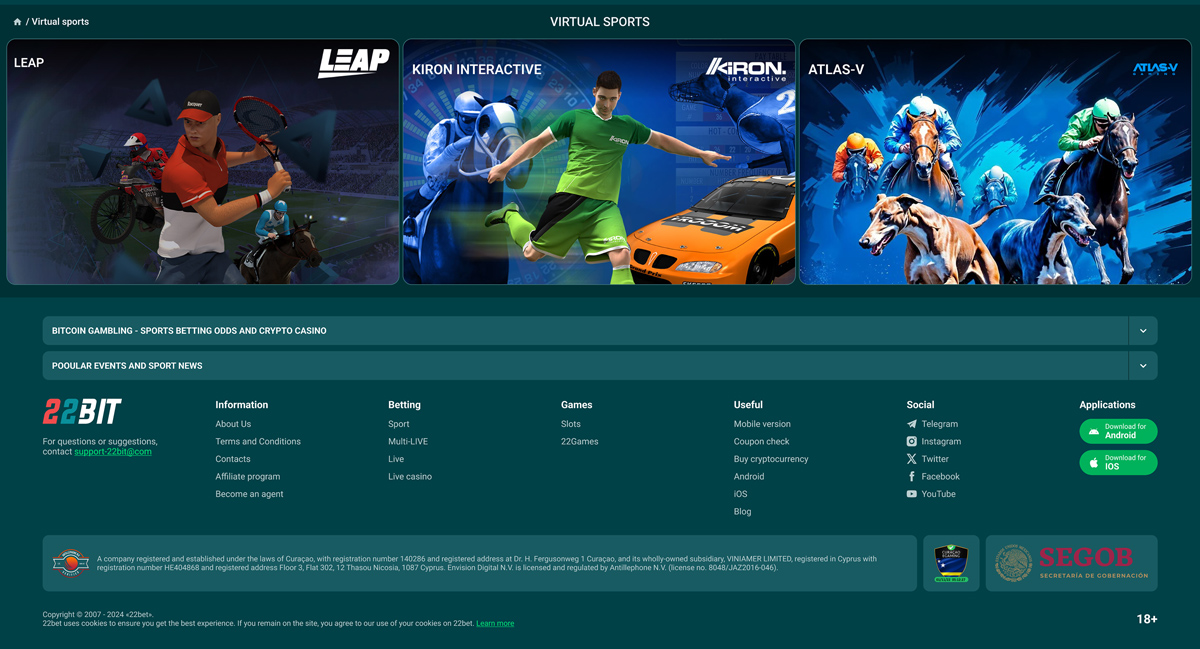Screen dimensions: 1200x649
Task: Click the SEGOB Secretaría de Gobernación logo
Action: 1072,563
